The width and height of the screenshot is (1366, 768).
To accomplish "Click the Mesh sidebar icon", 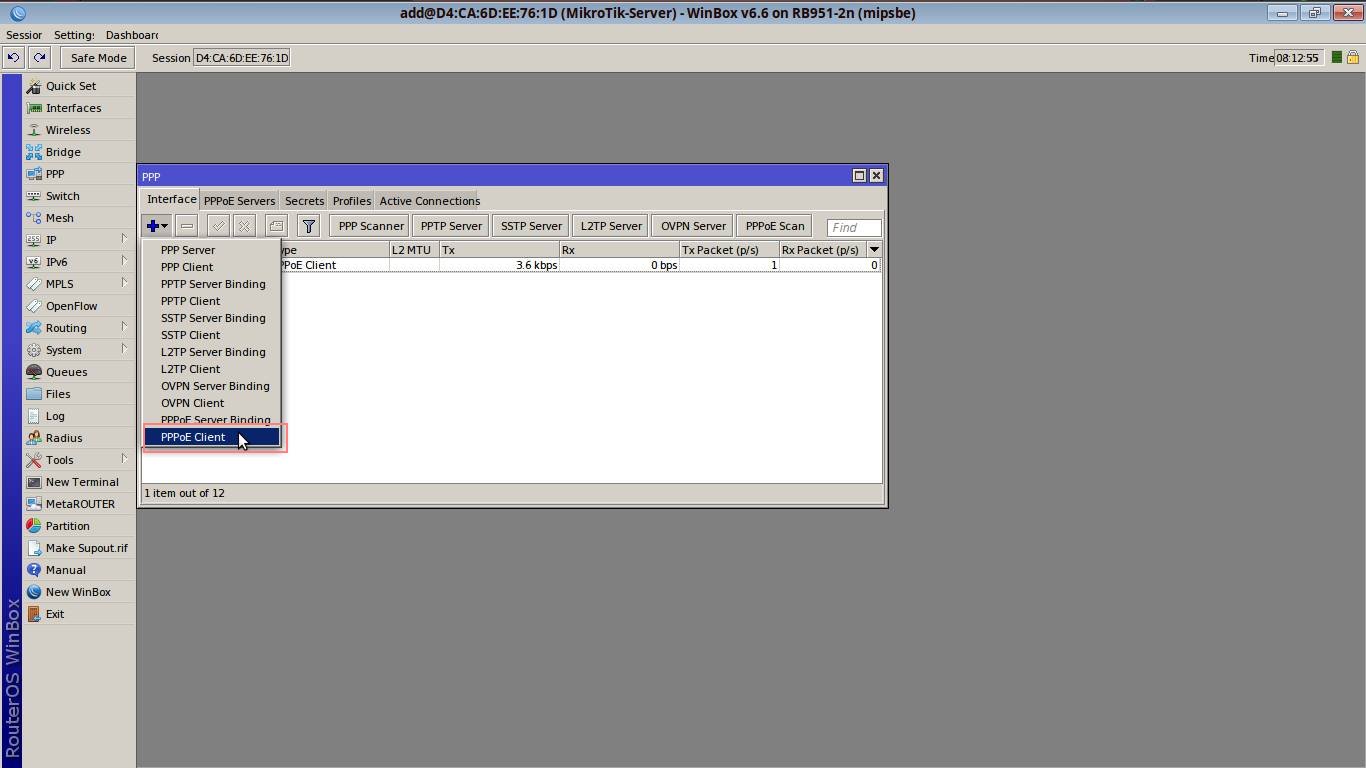I will click(34, 218).
